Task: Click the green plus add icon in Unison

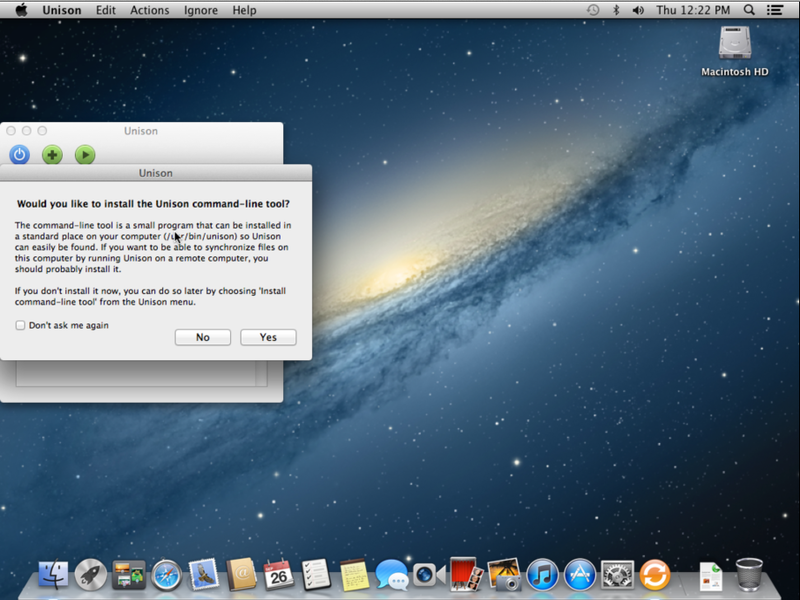Action: (x=52, y=154)
